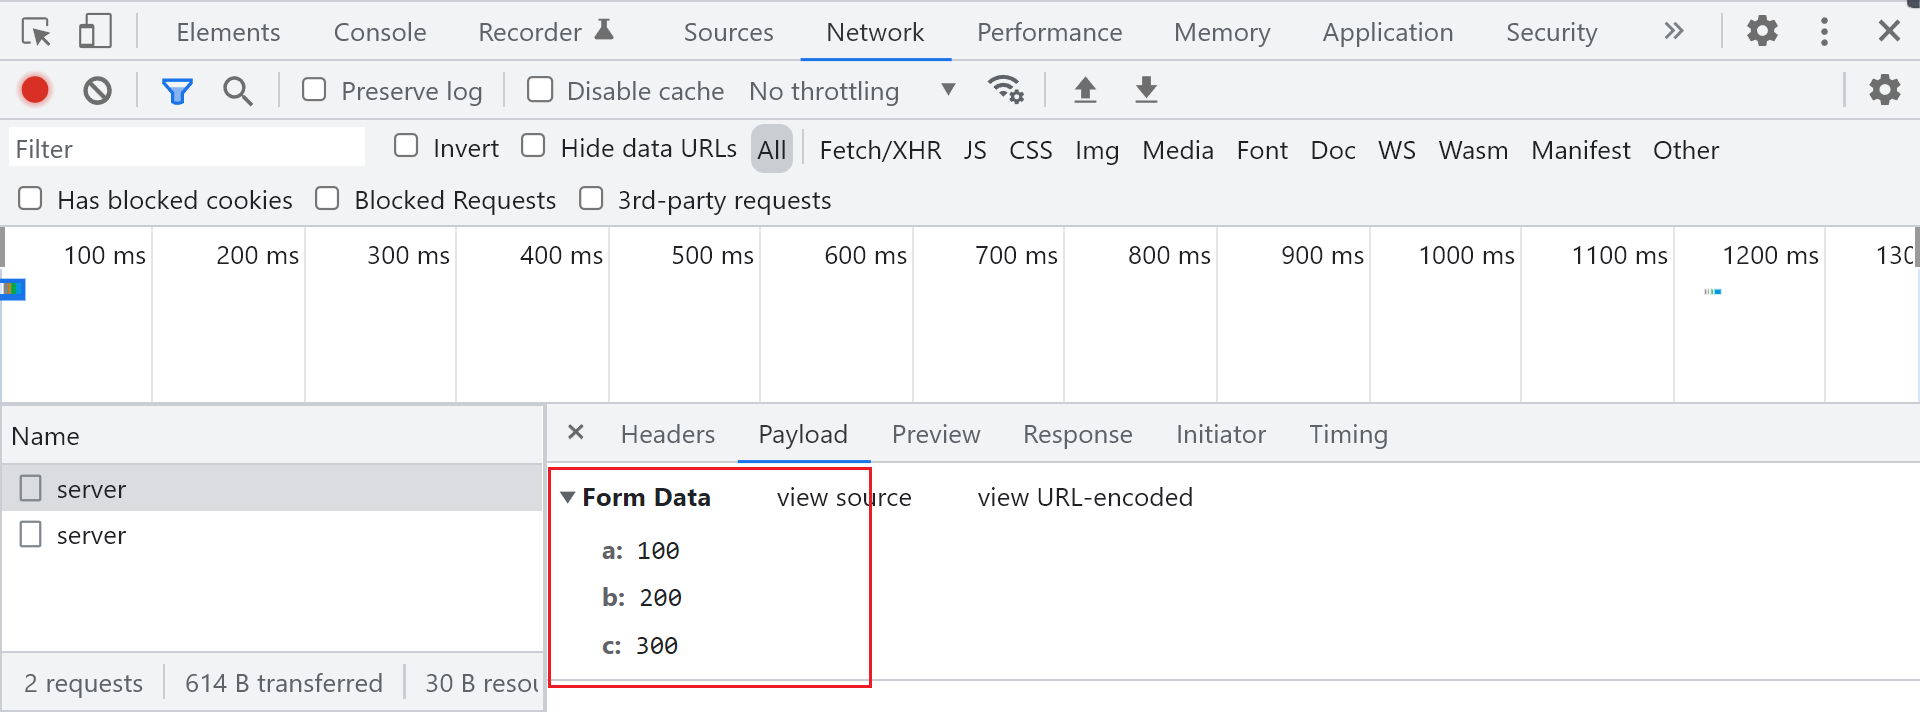
Task: Open network conditions Wi-Fi icon
Action: (x=1005, y=90)
